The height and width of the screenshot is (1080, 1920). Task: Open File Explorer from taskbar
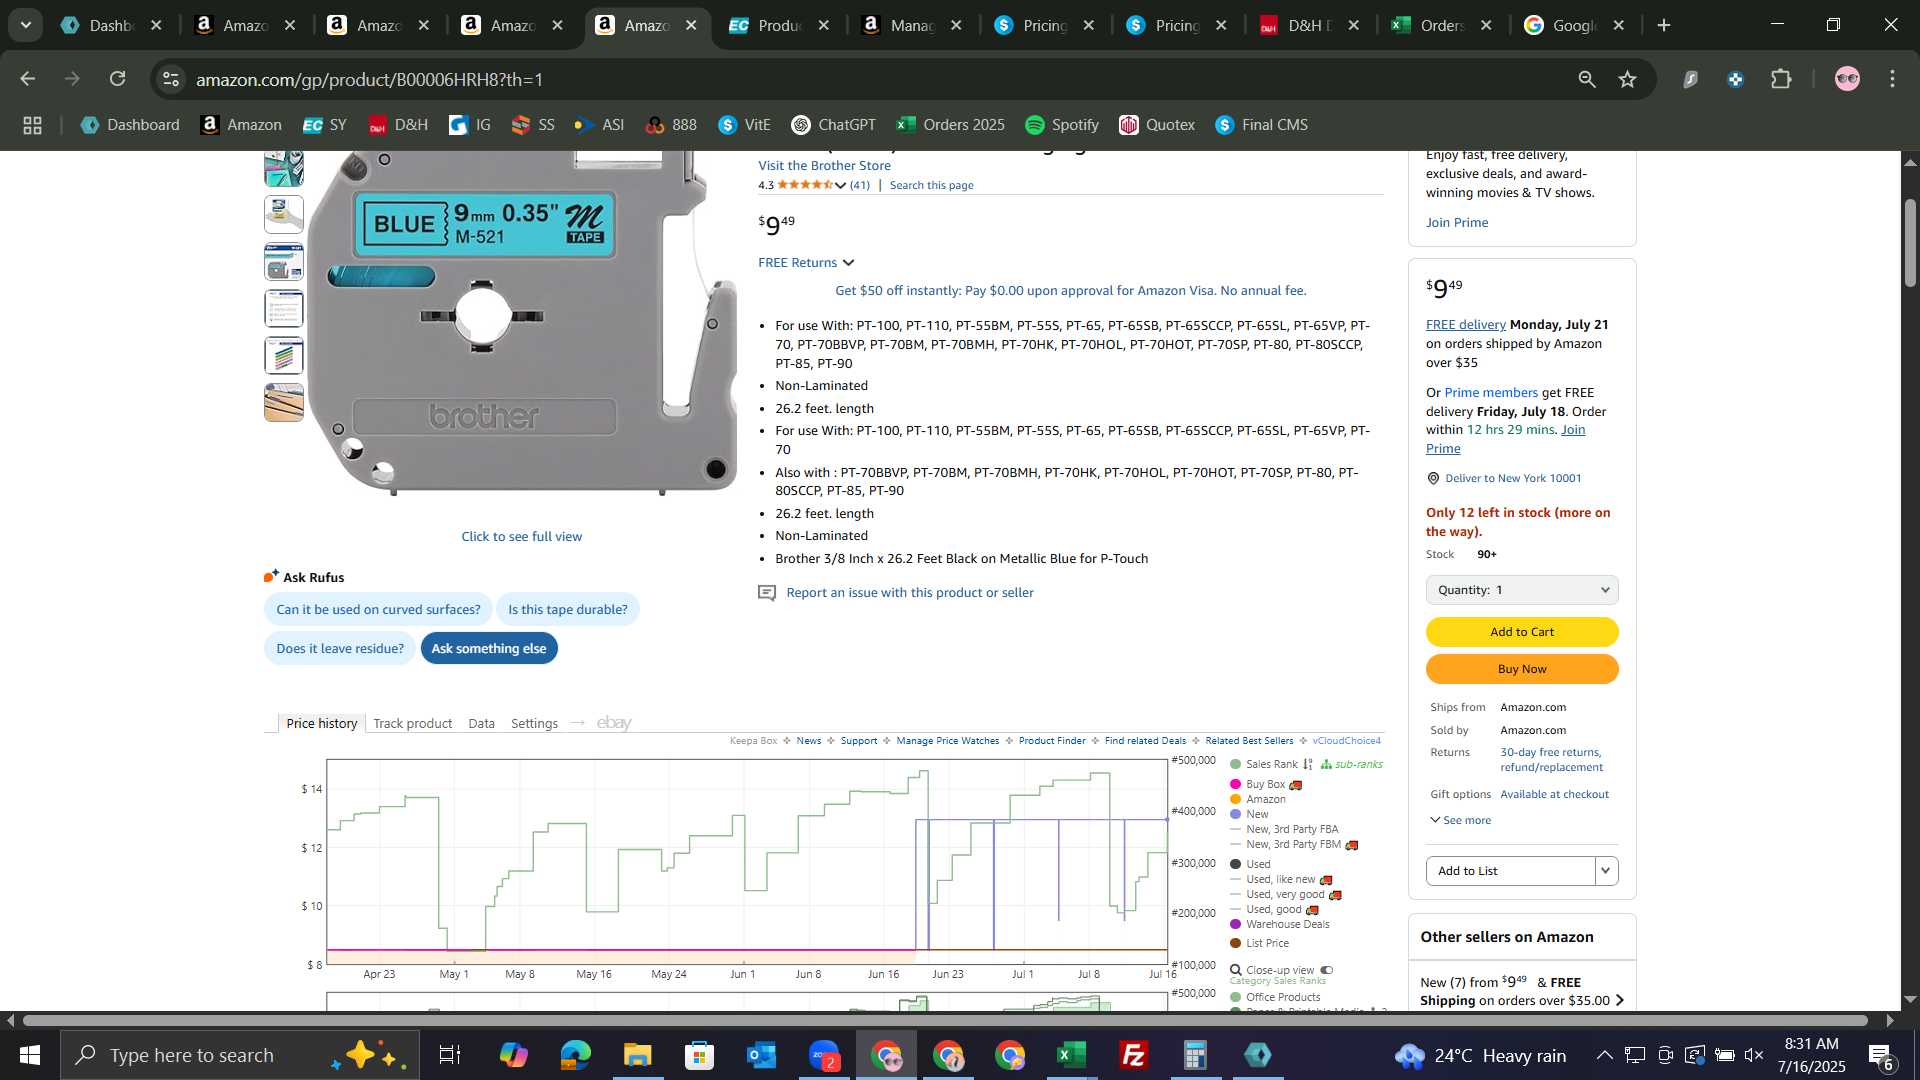637,1055
